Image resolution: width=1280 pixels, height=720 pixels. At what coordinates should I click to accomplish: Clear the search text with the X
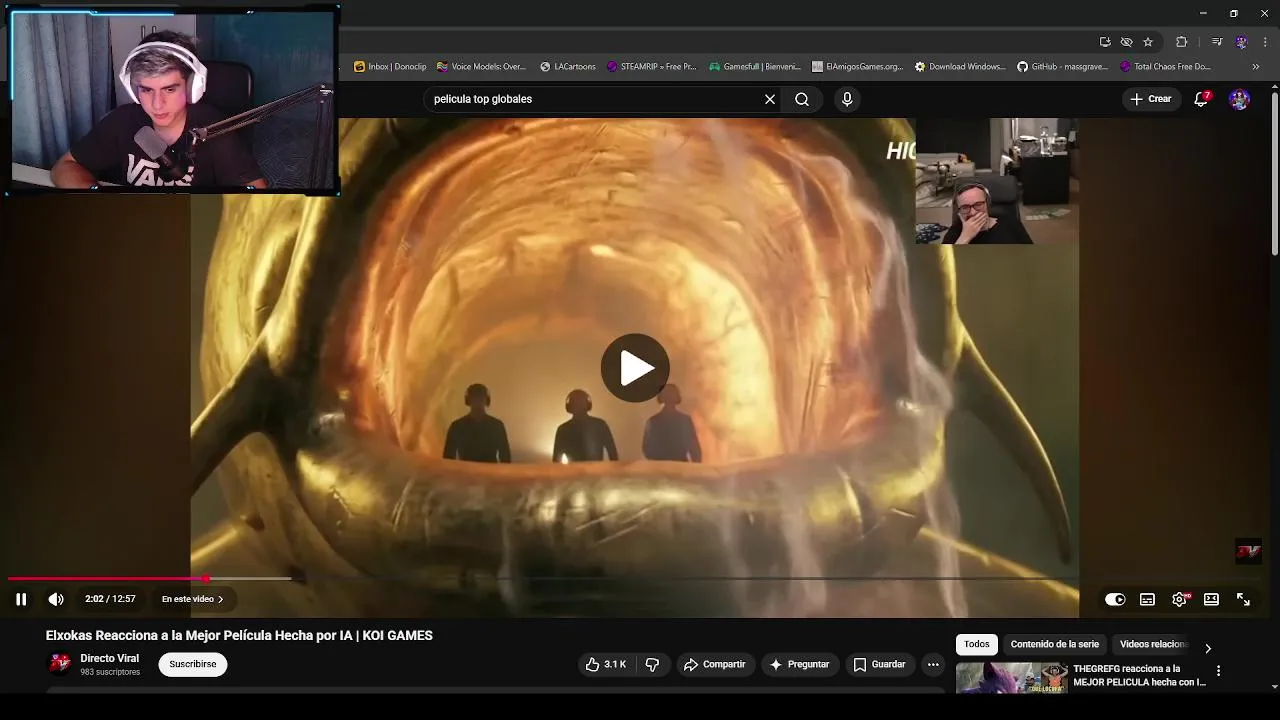tap(770, 99)
